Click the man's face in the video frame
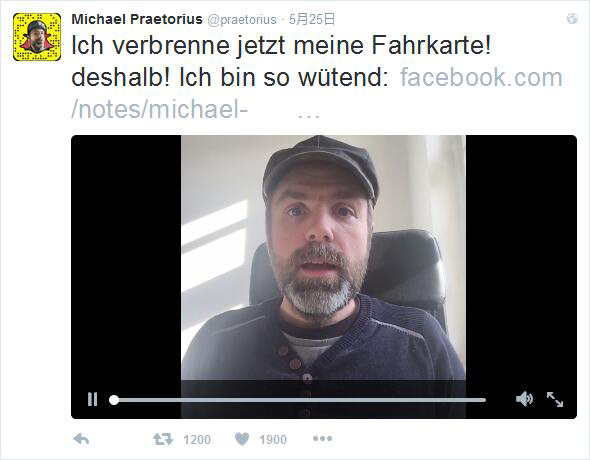The image size is (590, 460). [x=319, y=241]
